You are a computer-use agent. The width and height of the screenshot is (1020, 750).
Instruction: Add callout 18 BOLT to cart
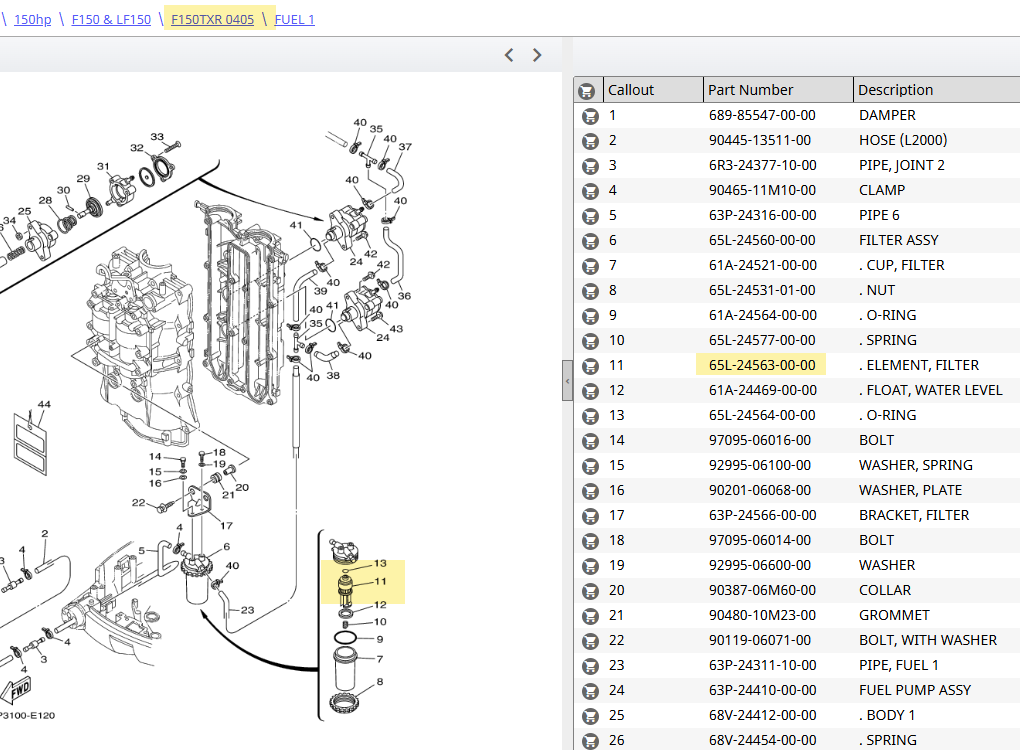click(x=590, y=541)
